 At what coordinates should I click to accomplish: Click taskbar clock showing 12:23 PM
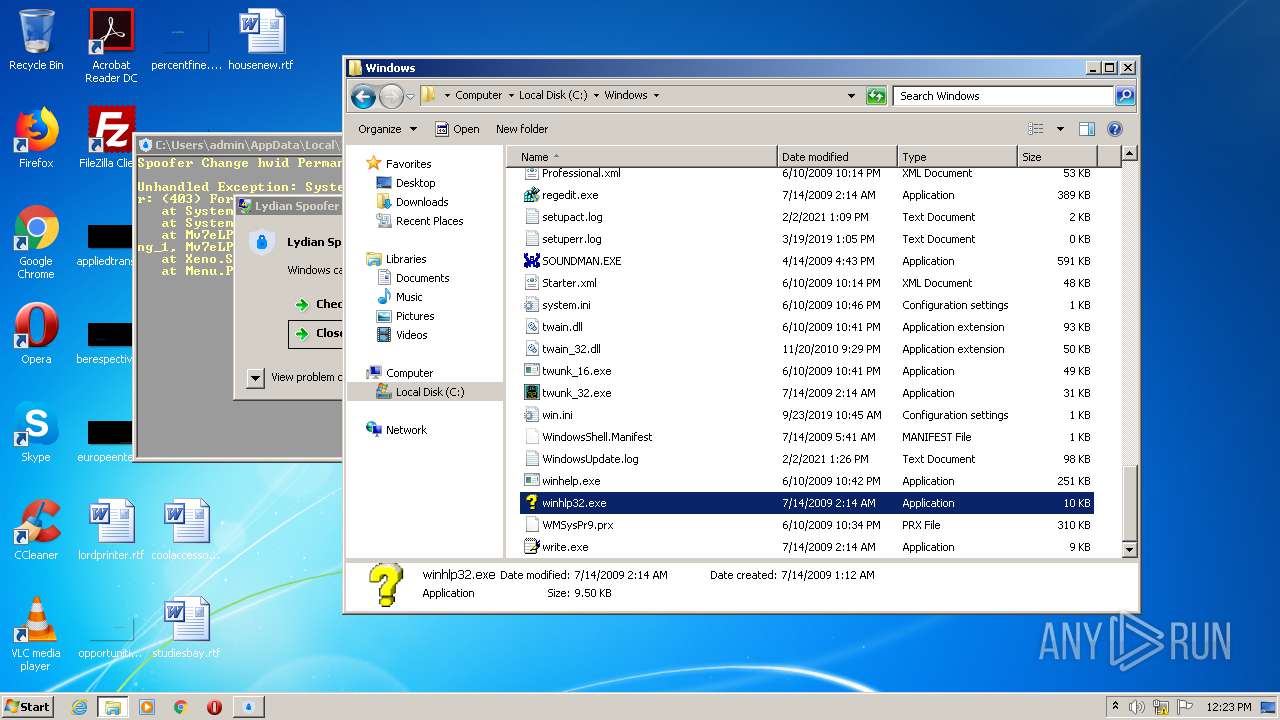coord(1229,707)
